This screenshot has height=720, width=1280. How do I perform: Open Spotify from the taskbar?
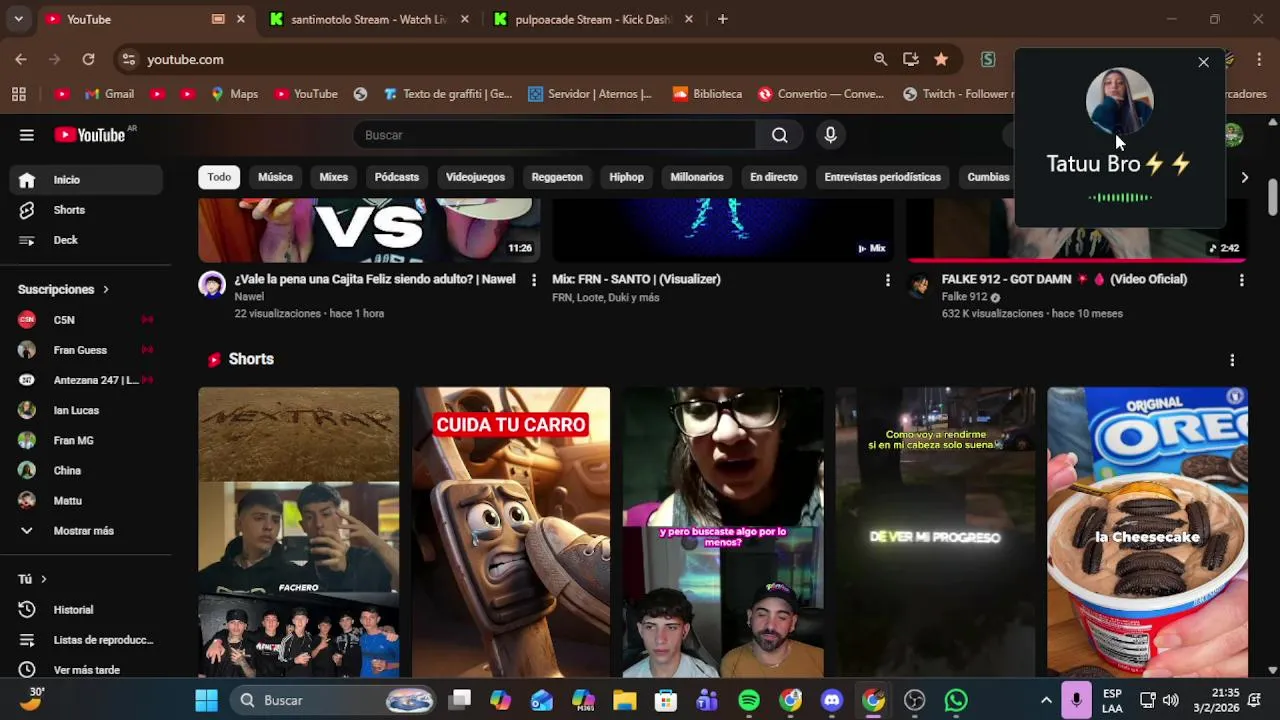click(749, 700)
